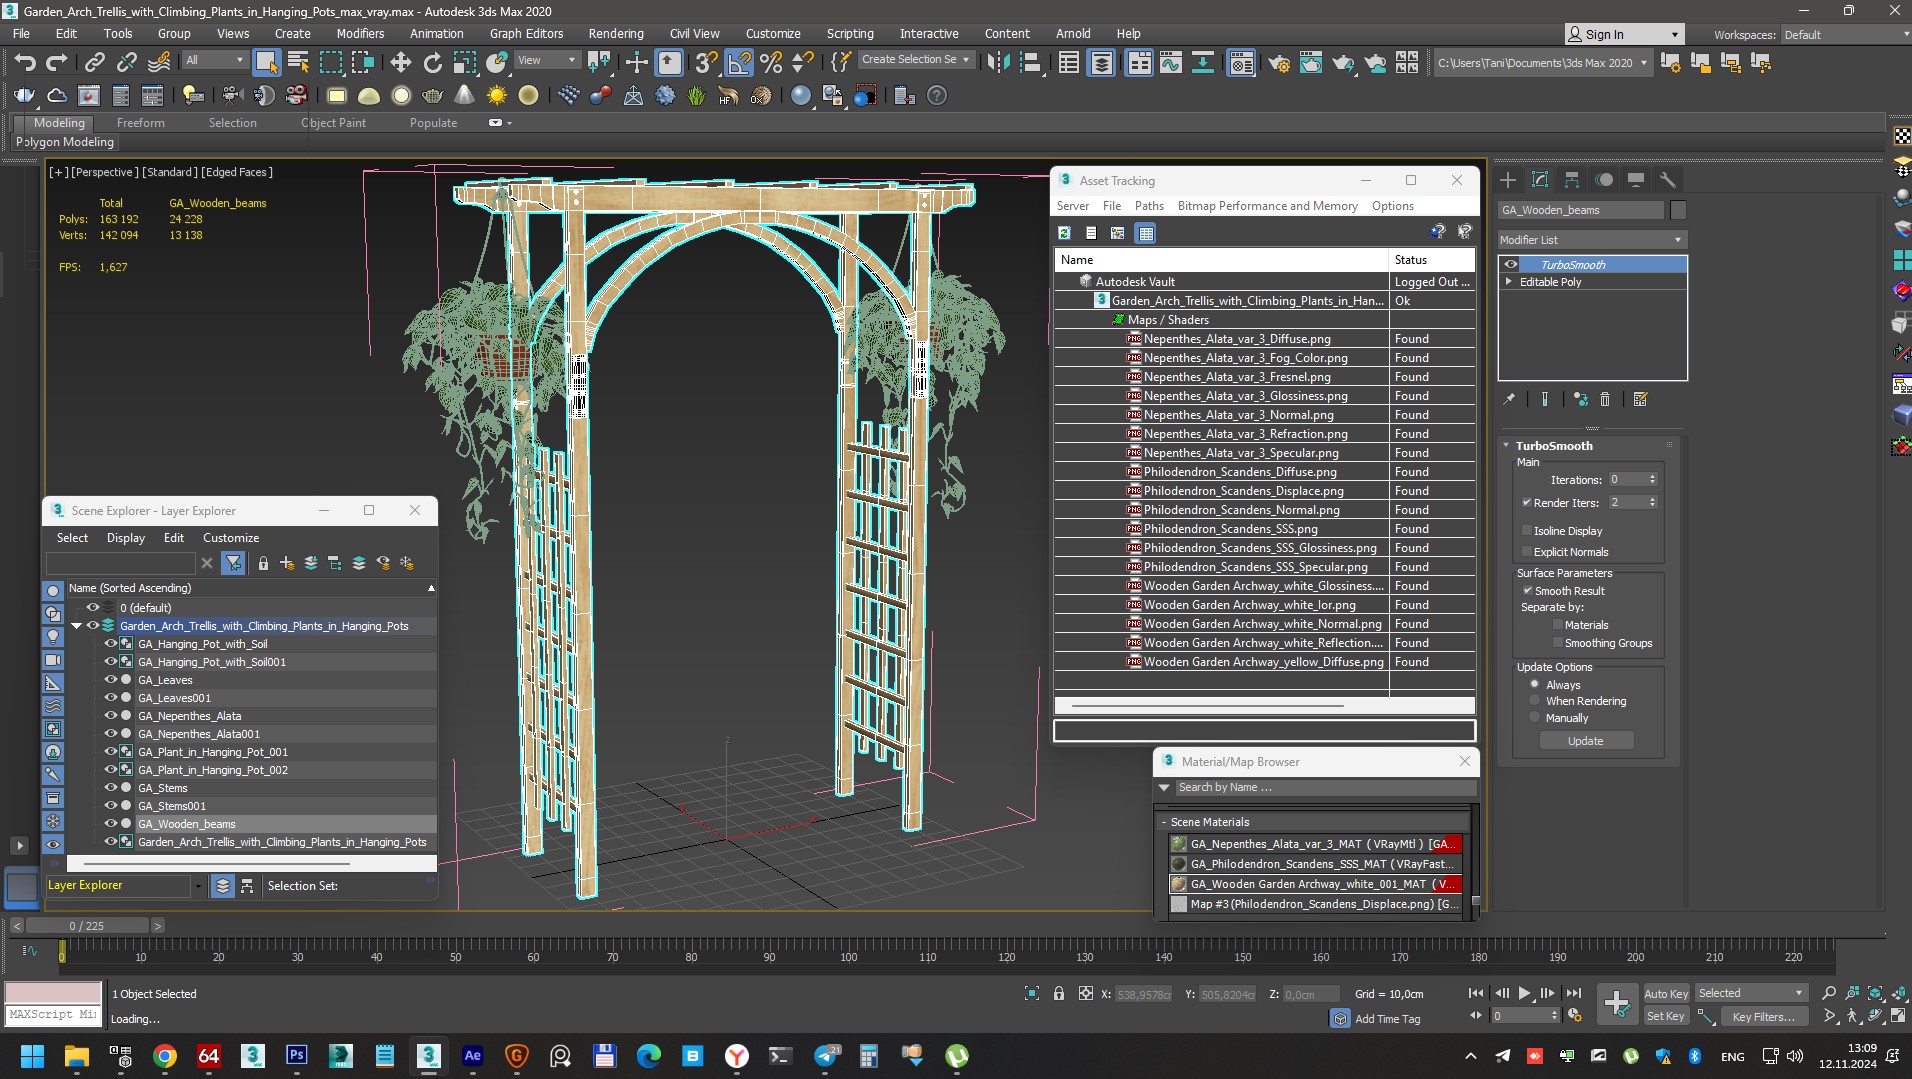Click lock icon in Layer Explorer toolbar

263,563
